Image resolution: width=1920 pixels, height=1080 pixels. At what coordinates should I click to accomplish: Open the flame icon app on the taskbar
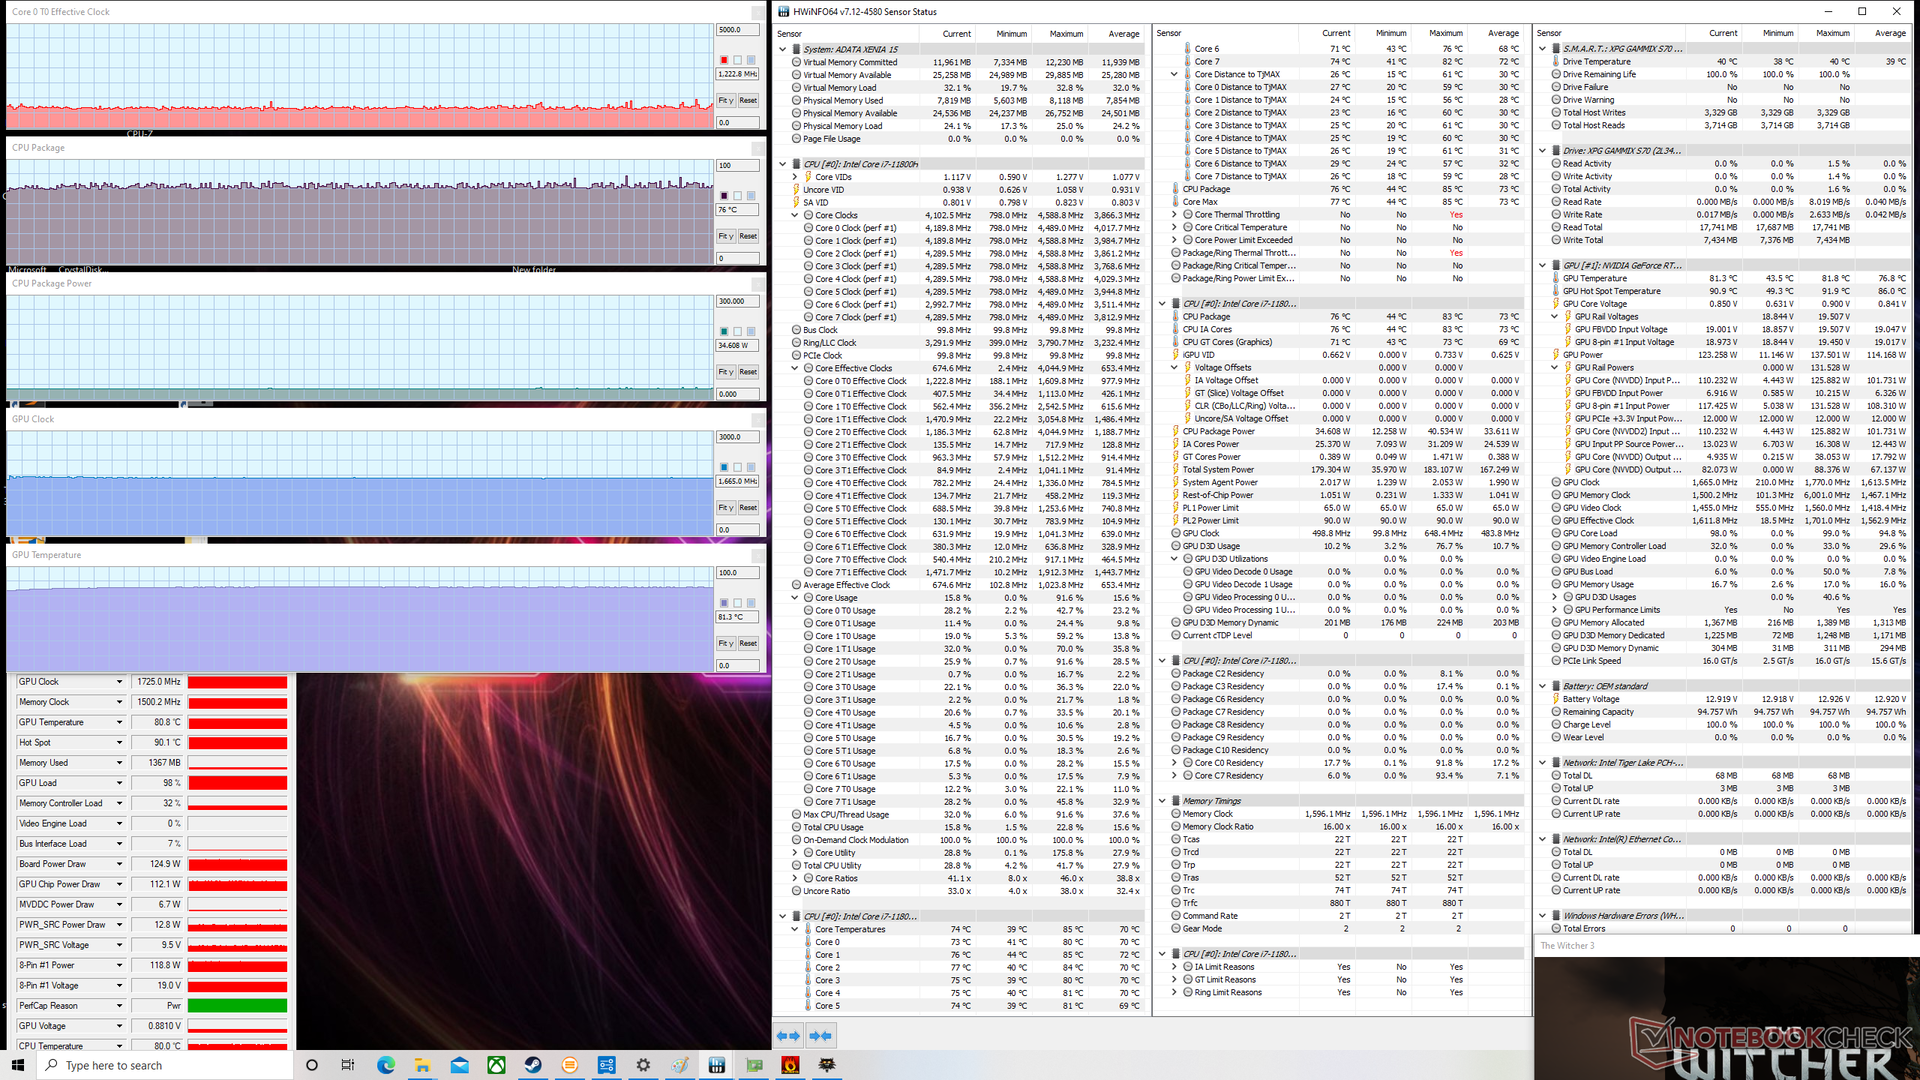point(790,1065)
